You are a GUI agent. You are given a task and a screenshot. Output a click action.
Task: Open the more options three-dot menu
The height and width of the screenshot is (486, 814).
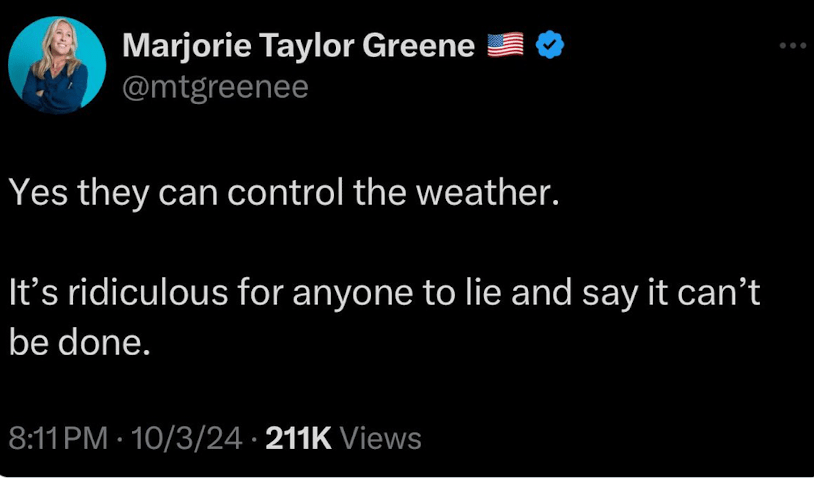pyautogui.click(x=792, y=45)
